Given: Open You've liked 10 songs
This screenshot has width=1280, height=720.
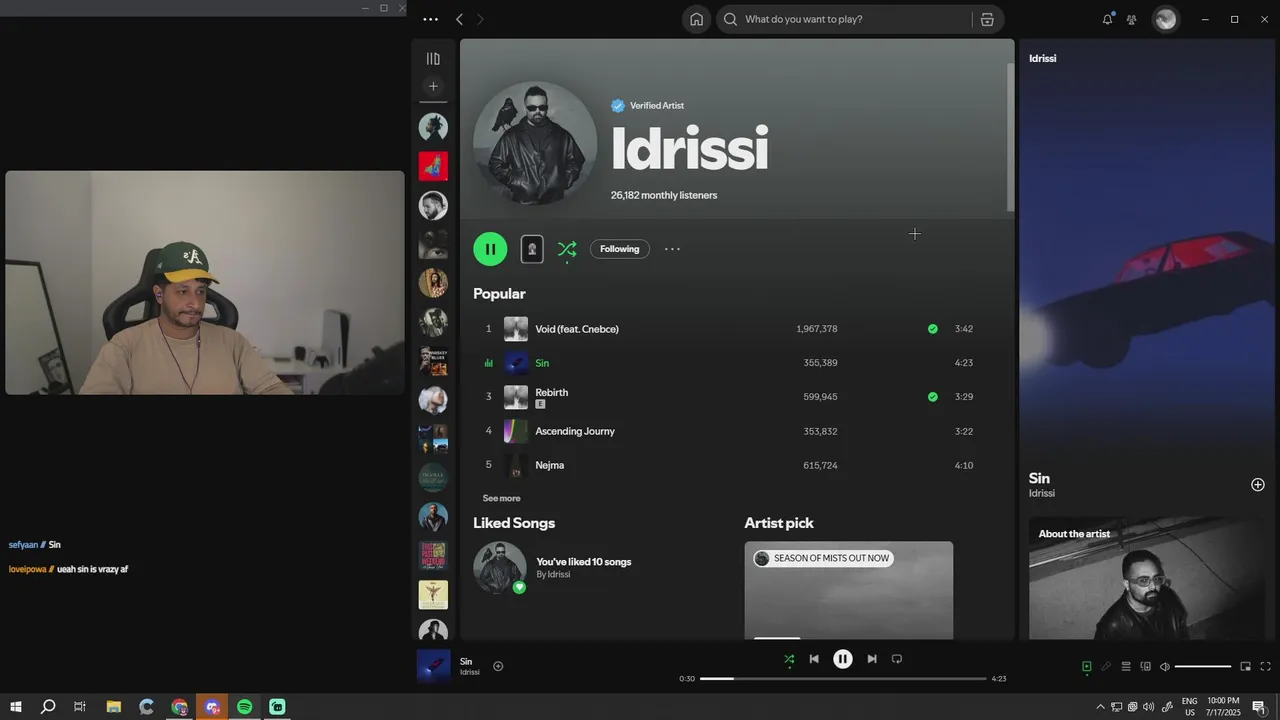Looking at the screenshot, I should click(584, 562).
